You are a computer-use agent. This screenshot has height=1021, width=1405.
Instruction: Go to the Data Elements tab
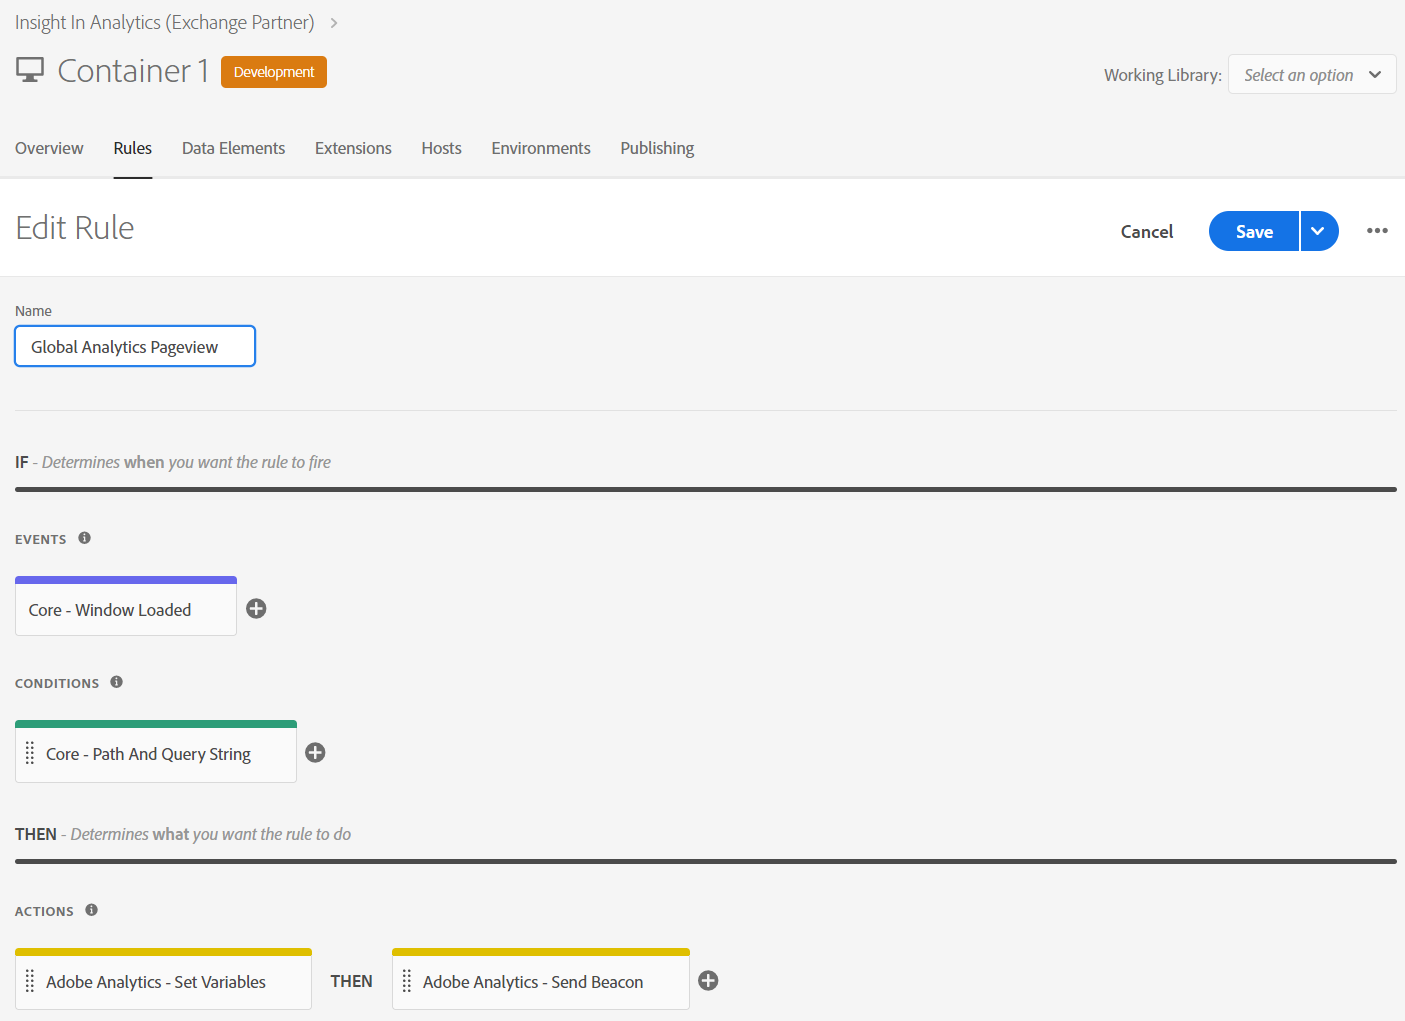click(233, 148)
